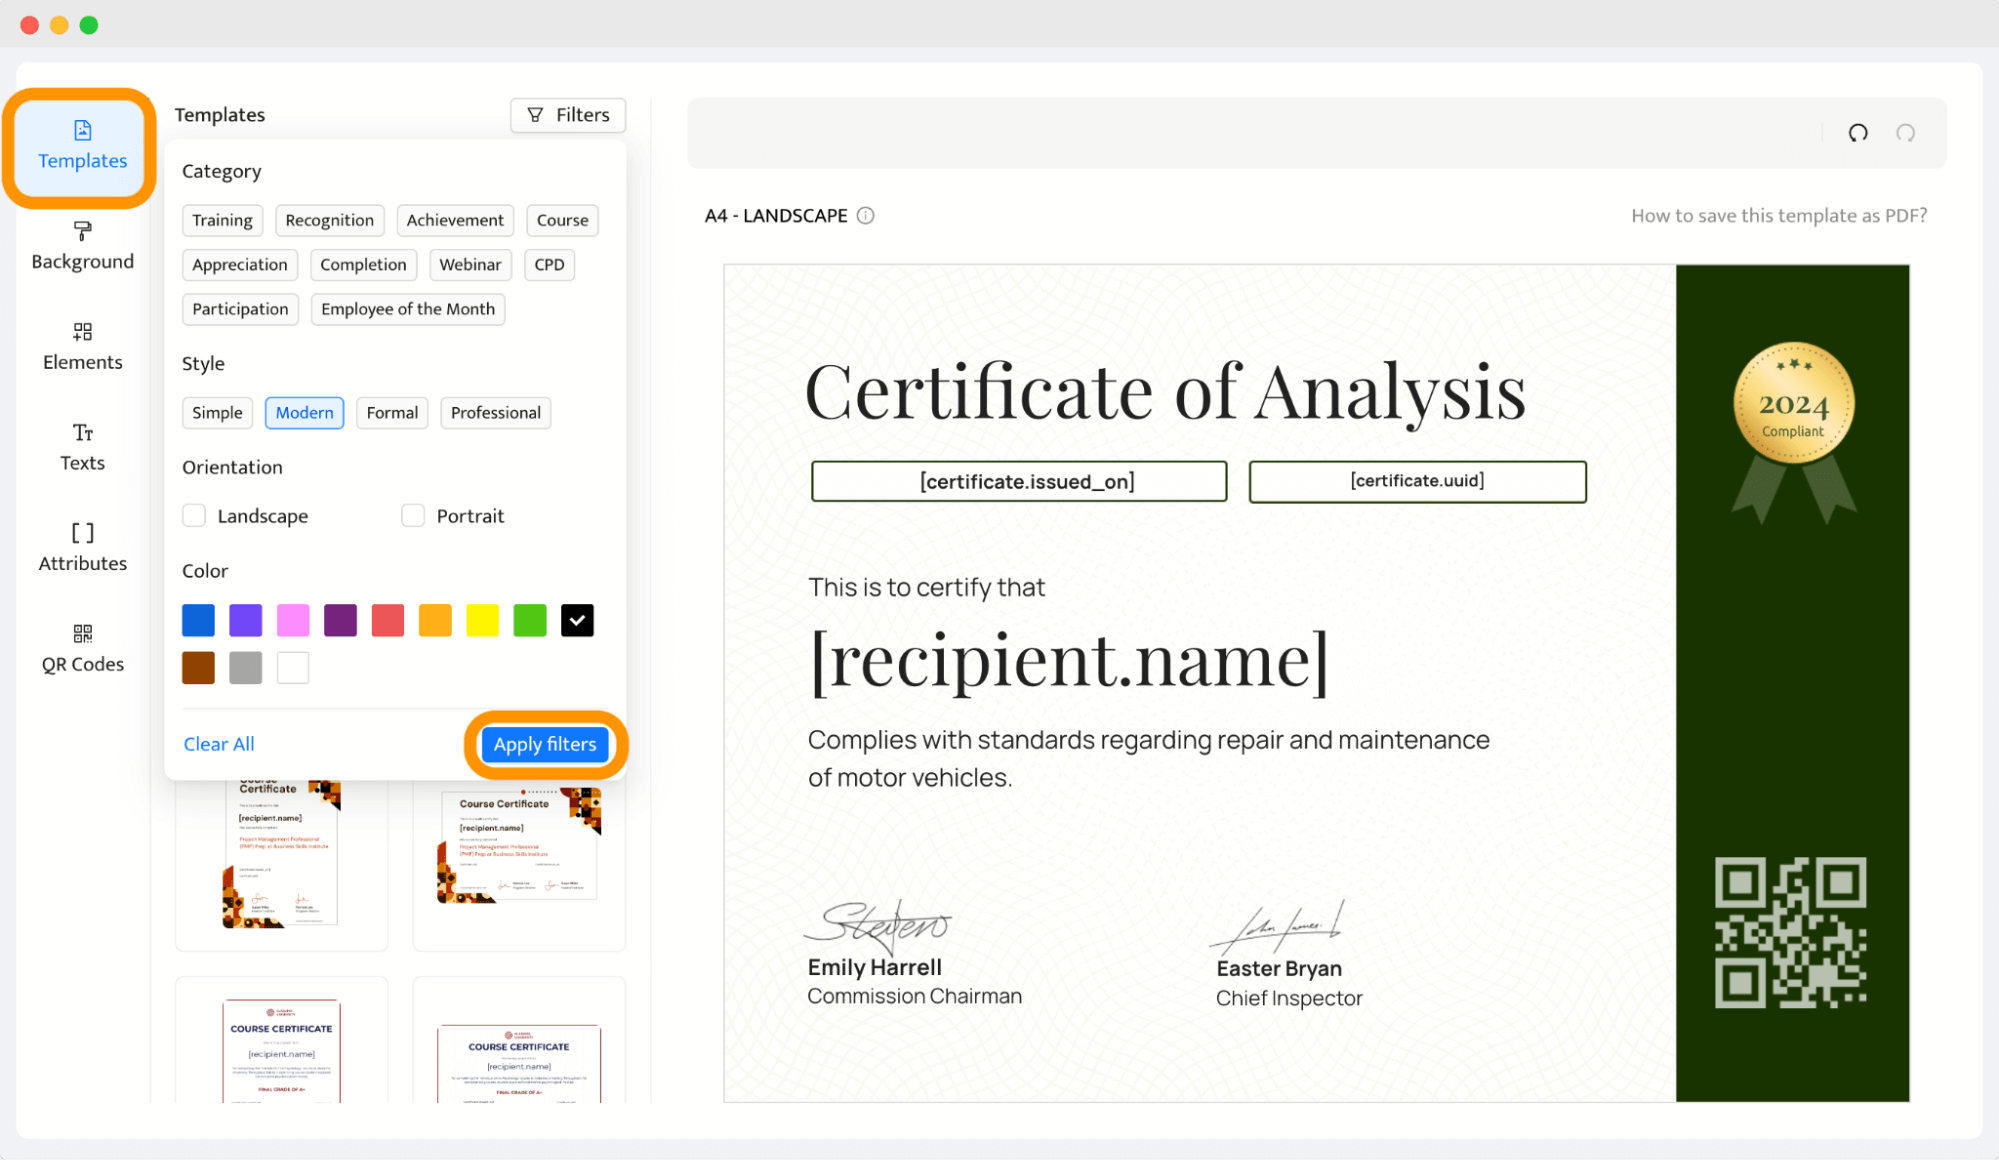Click the Apply filters button
Screen dimensions: 1999x1160
tap(545, 744)
